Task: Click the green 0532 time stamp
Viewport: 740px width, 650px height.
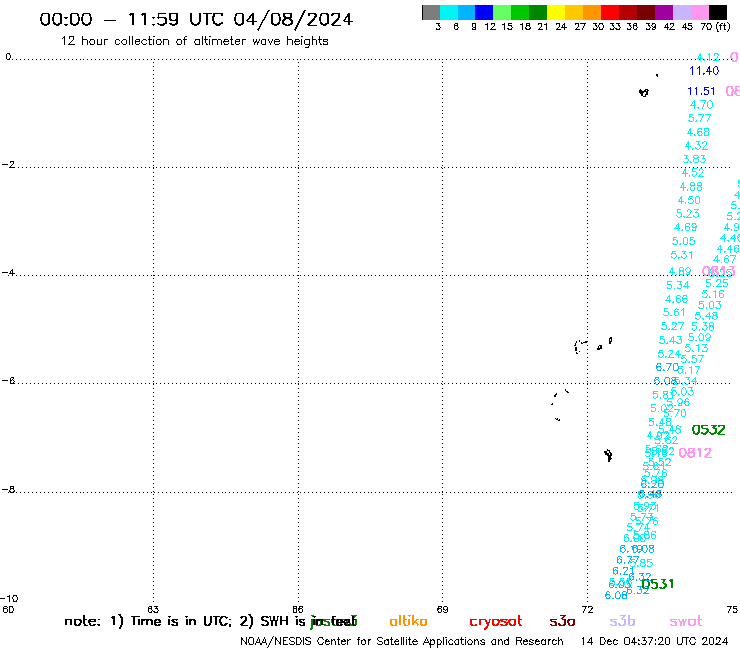Action: point(708,430)
